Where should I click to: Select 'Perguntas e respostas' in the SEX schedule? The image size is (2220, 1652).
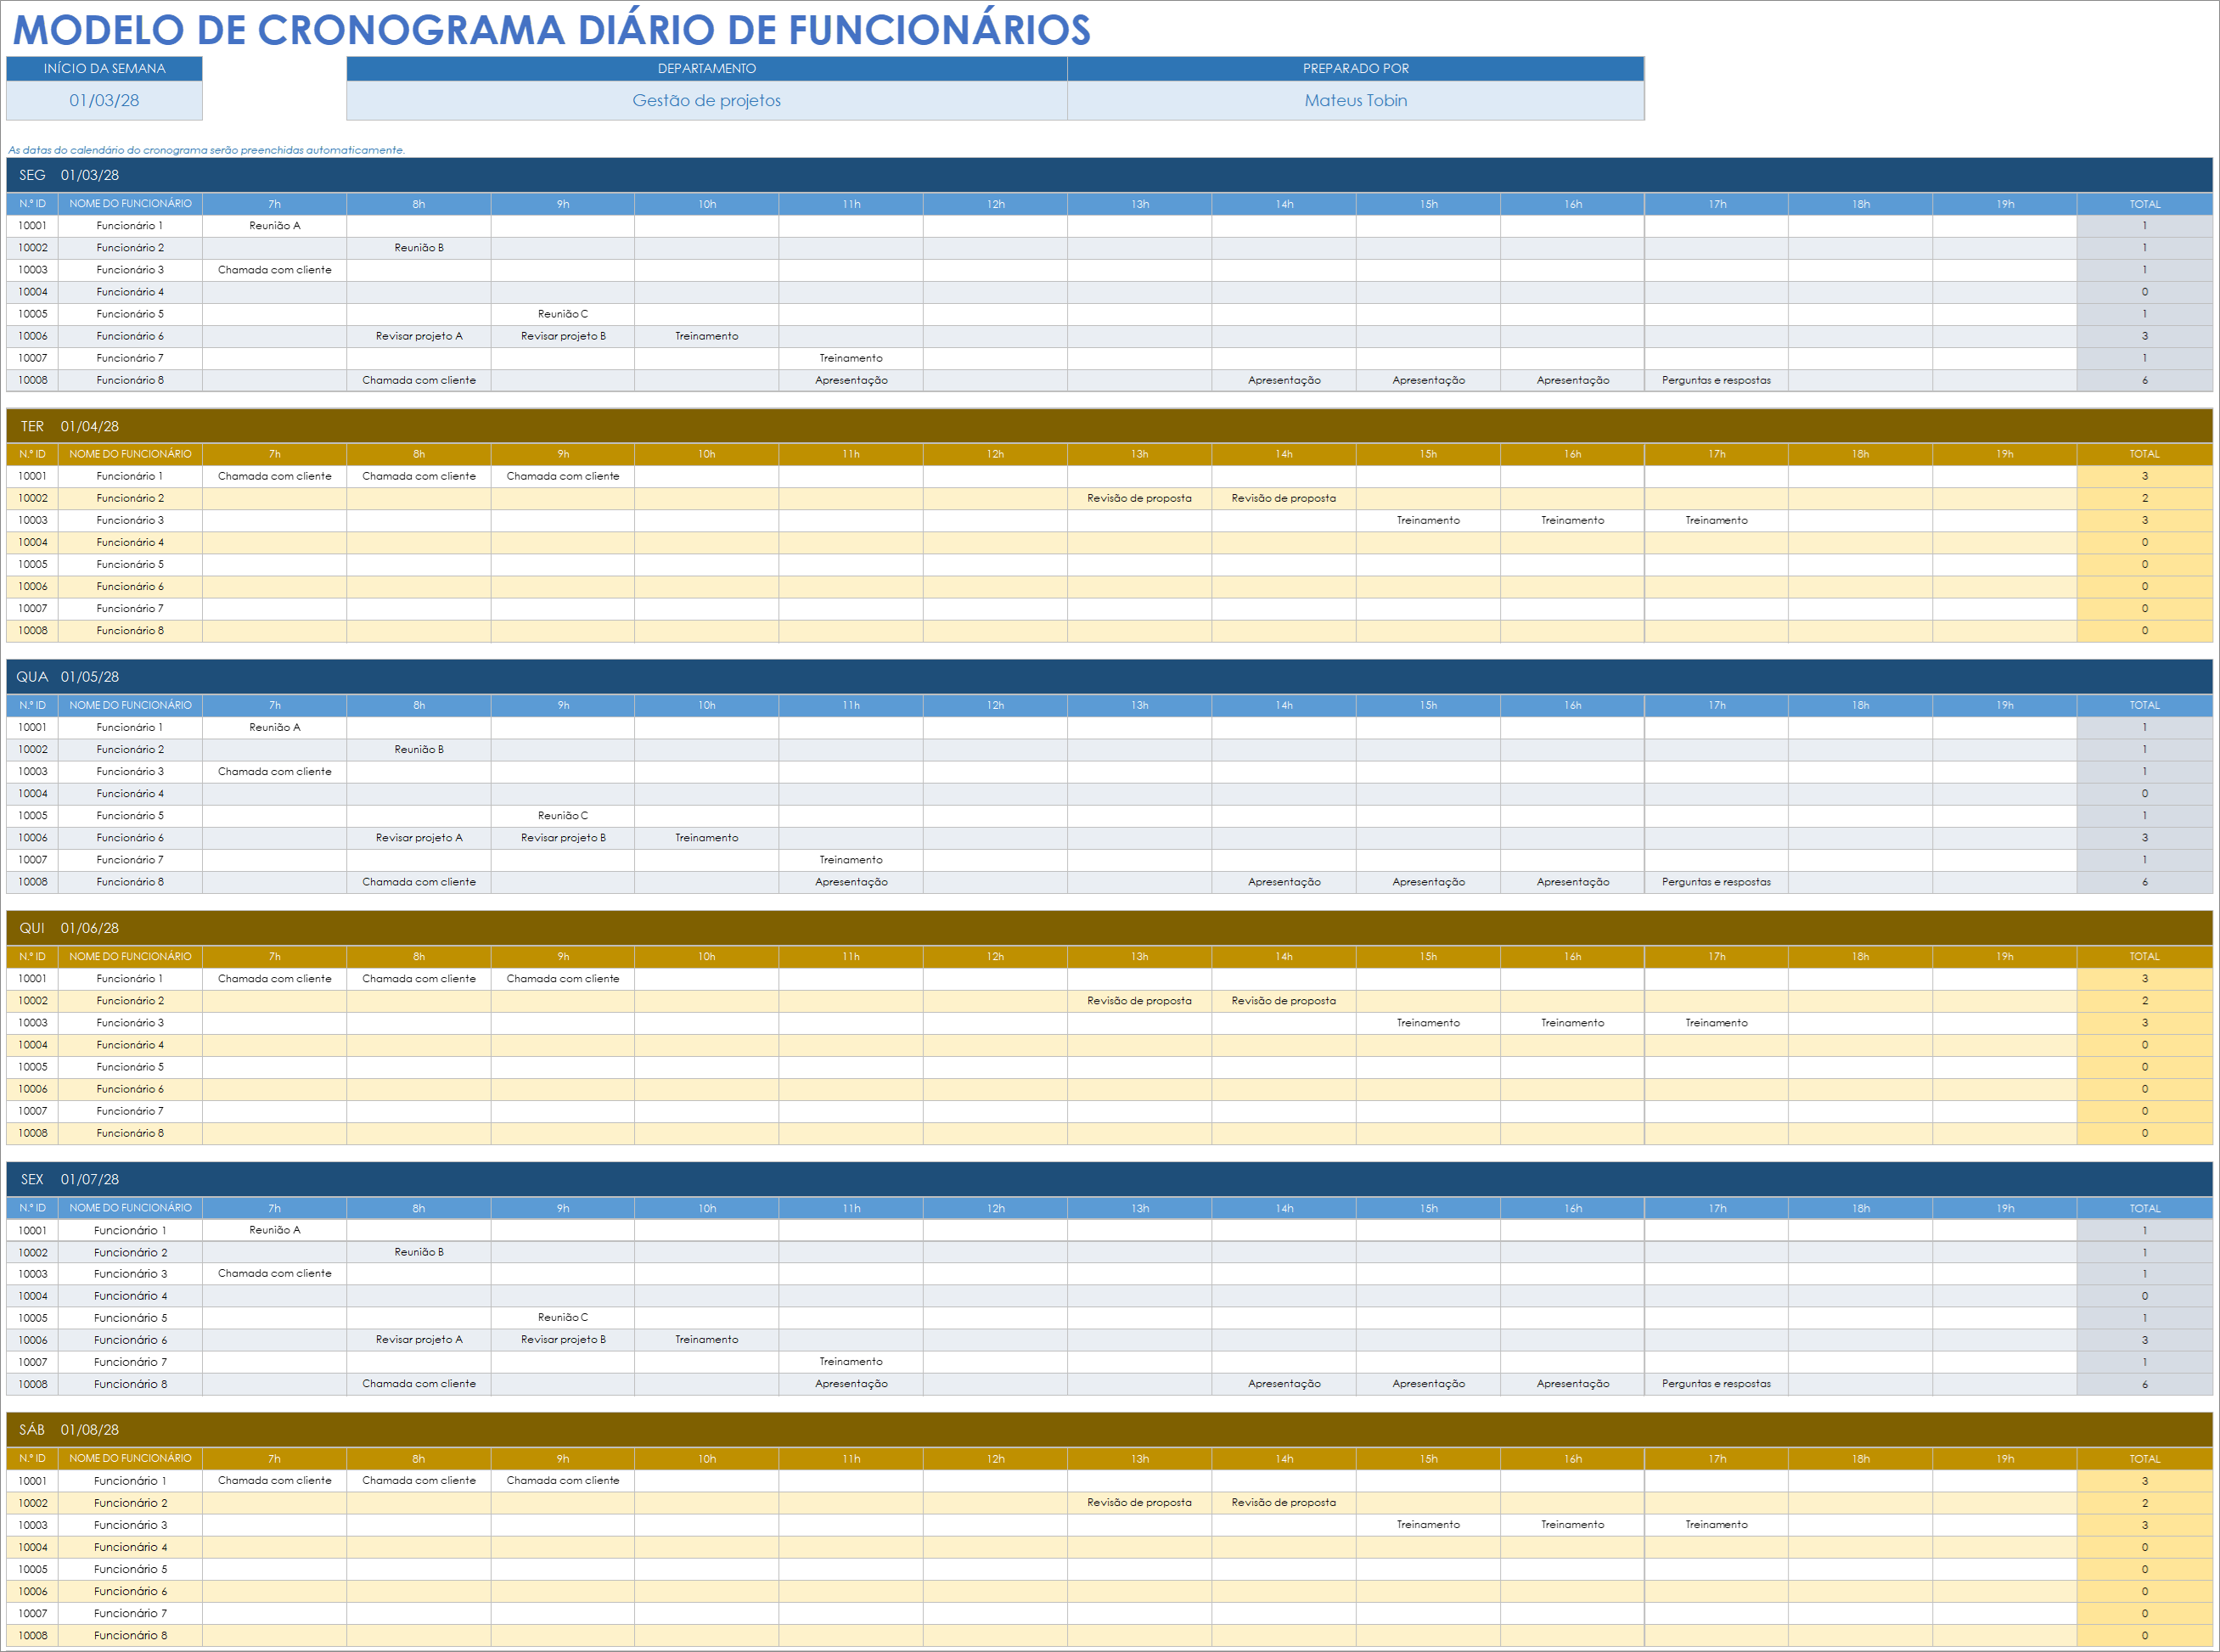pos(1716,1384)
